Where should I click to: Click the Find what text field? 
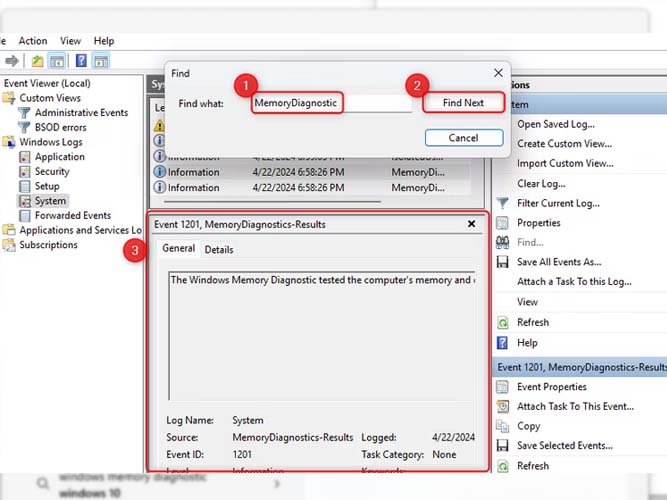click(x=331, y=103)
